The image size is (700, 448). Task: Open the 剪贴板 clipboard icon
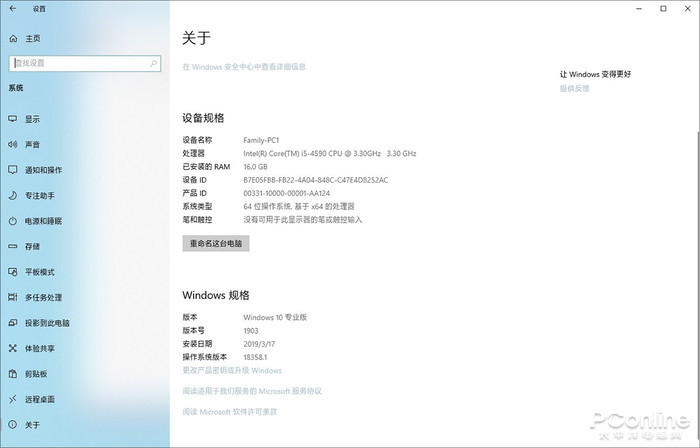coord(12,373)
